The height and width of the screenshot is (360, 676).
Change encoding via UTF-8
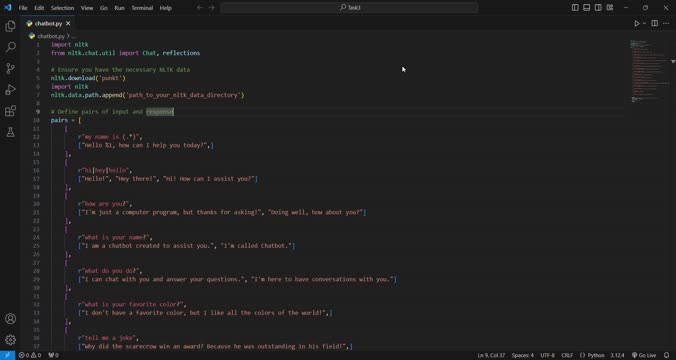[x=548, y=355]
